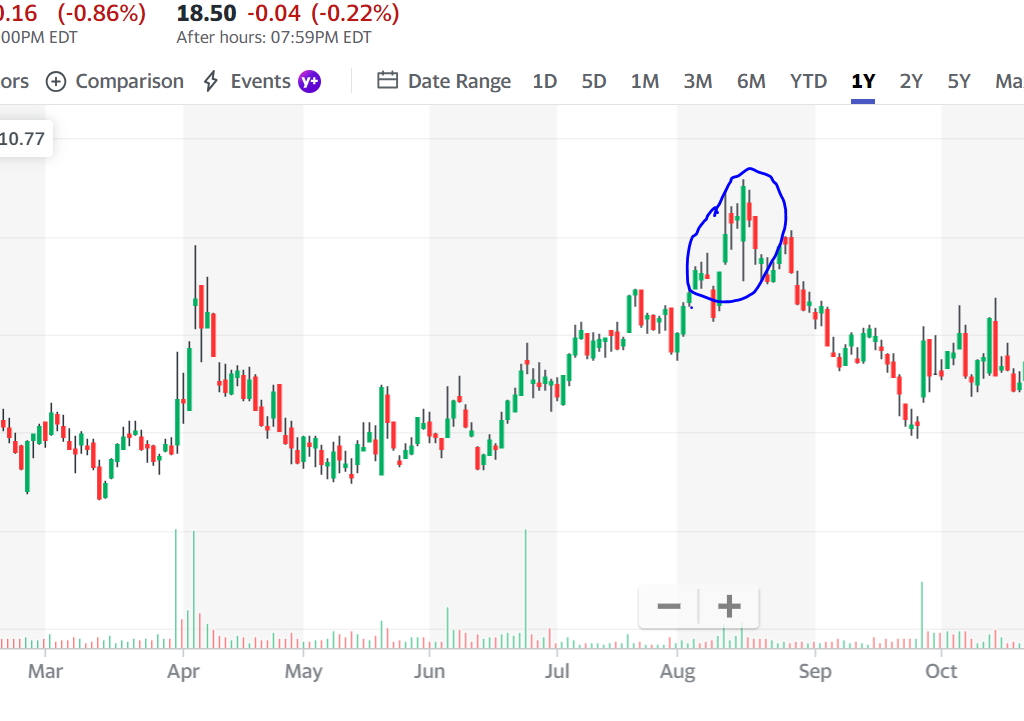Image resolution: width=1024 pixels, height=721 pixels.
Task: Click the purple Y+ premium badge
Action: pyautogui.click(x=310, y=82)
